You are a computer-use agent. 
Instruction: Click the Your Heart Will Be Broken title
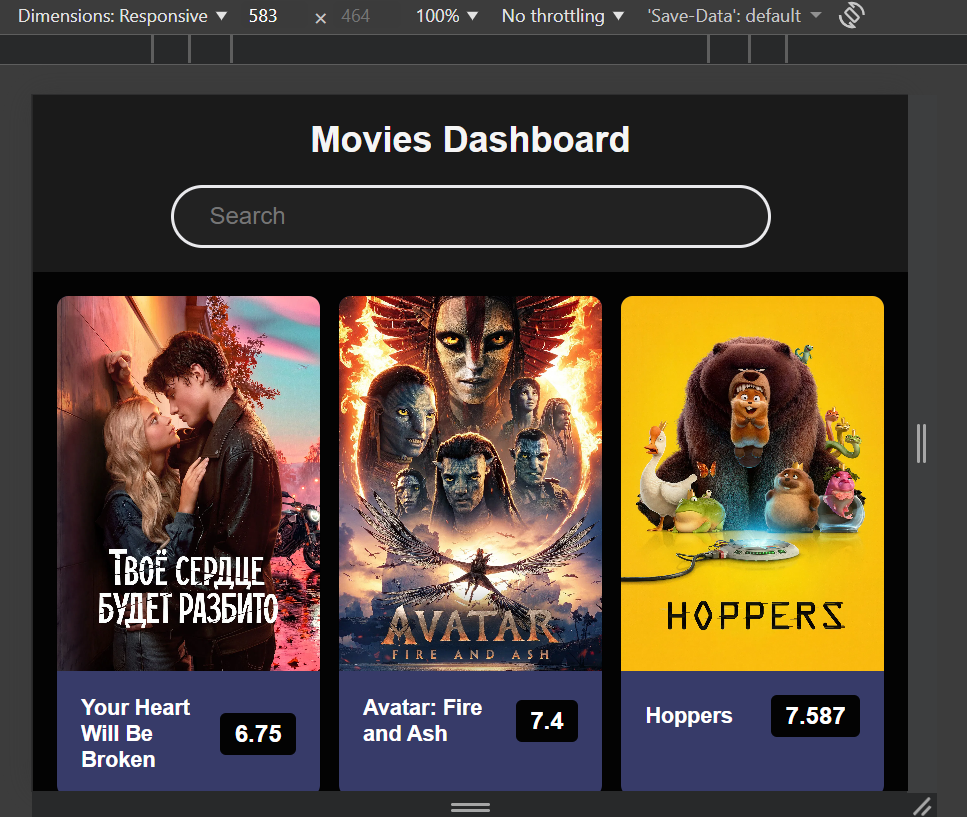pos(136,734)
